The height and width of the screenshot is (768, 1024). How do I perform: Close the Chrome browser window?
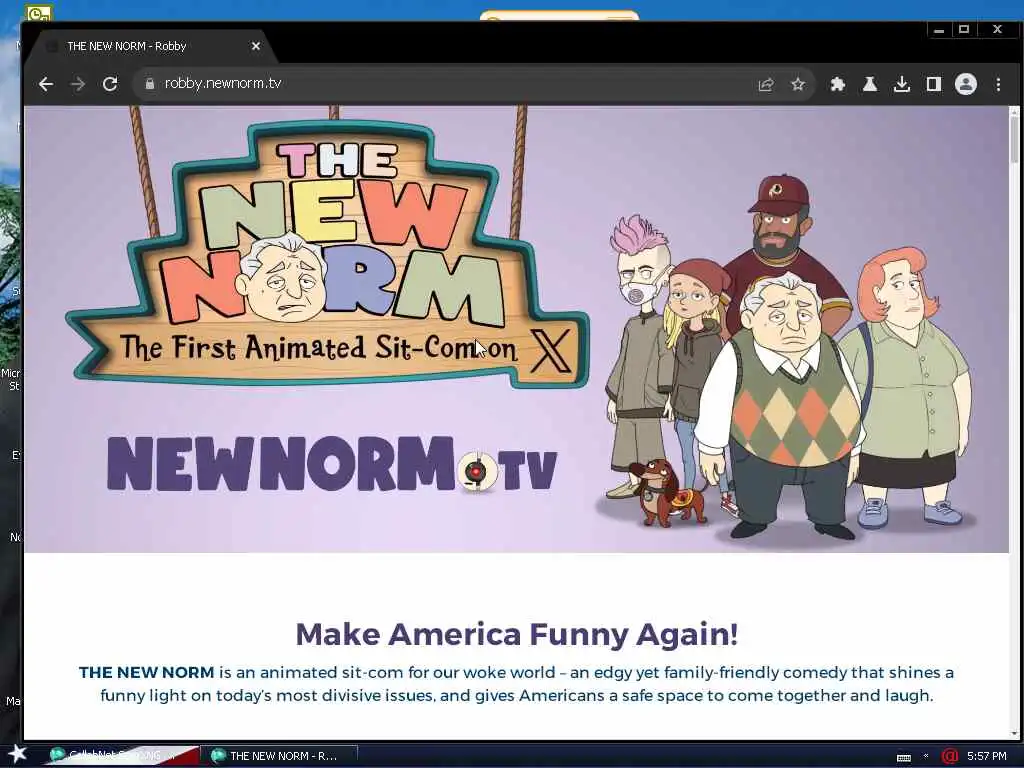(997, 29)
